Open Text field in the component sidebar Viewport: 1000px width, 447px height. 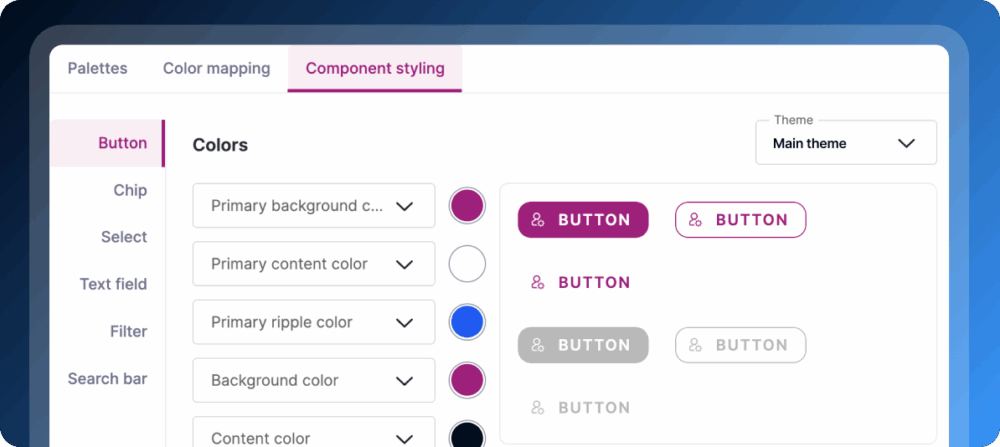[x=113, y=284]
